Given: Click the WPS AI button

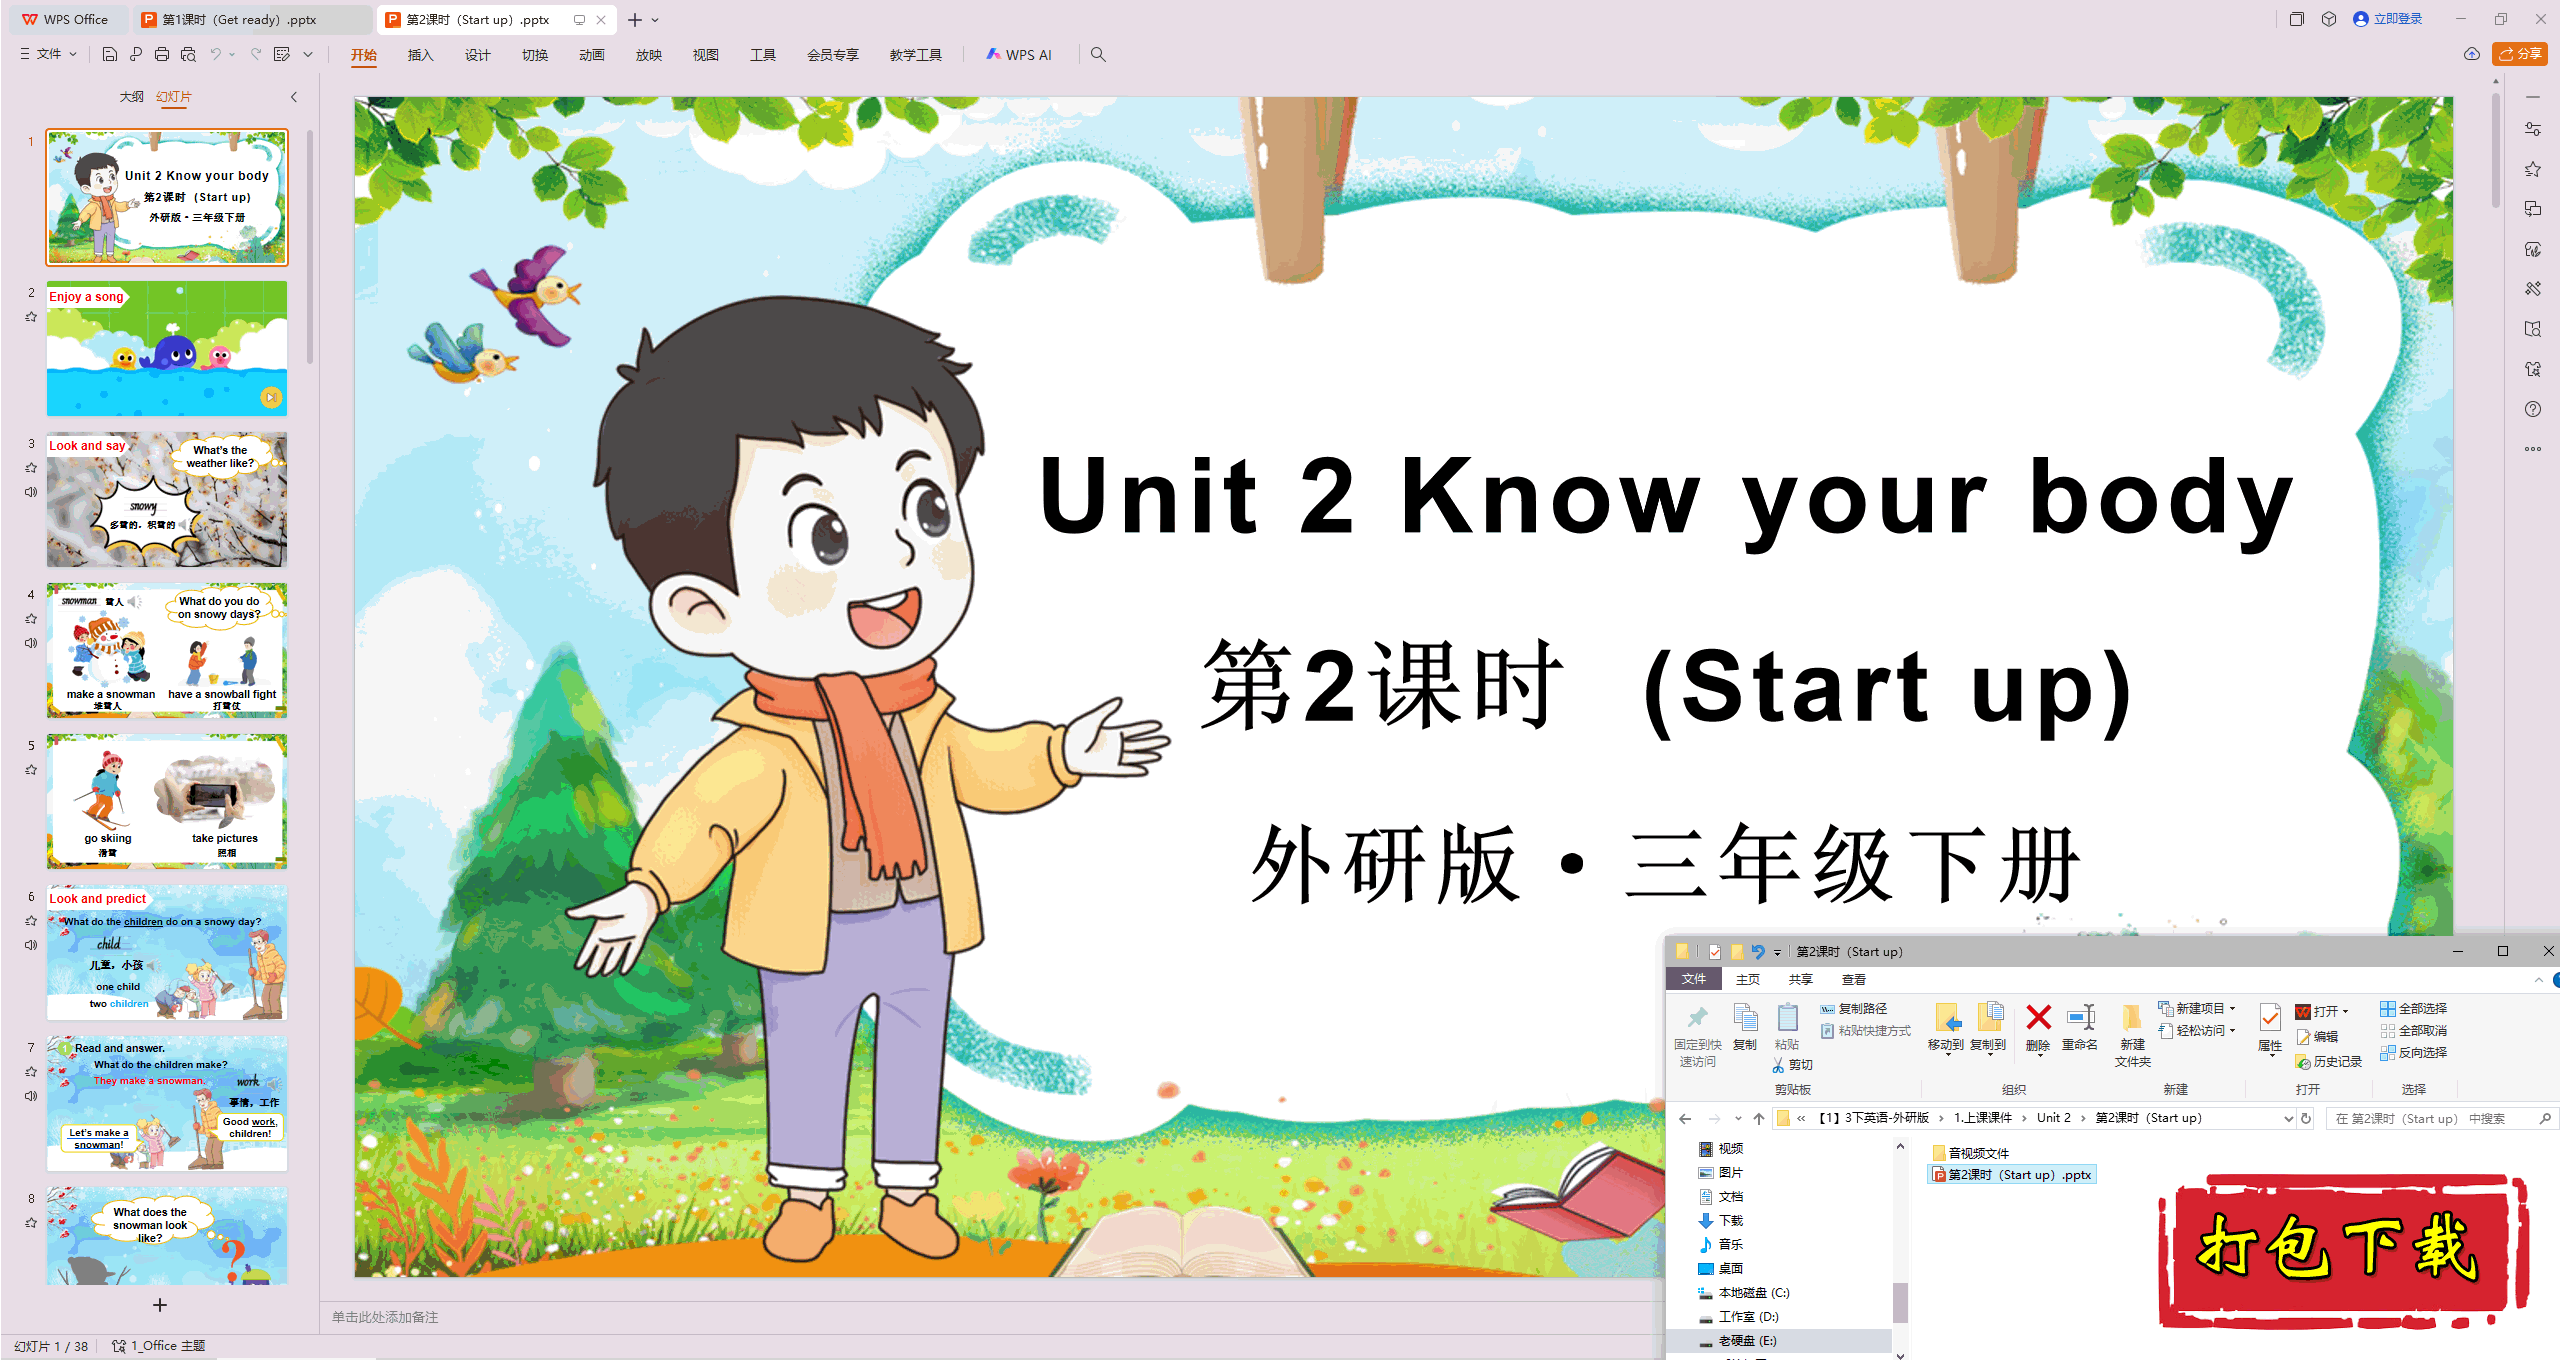Looking at the screenshot, I should tap(1019, 55).
